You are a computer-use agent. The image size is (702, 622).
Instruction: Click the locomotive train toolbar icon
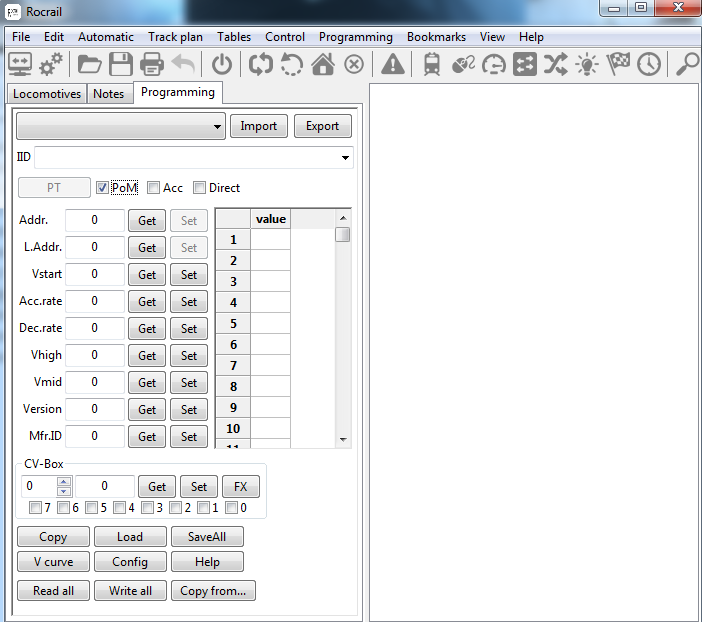coord(432,64)
